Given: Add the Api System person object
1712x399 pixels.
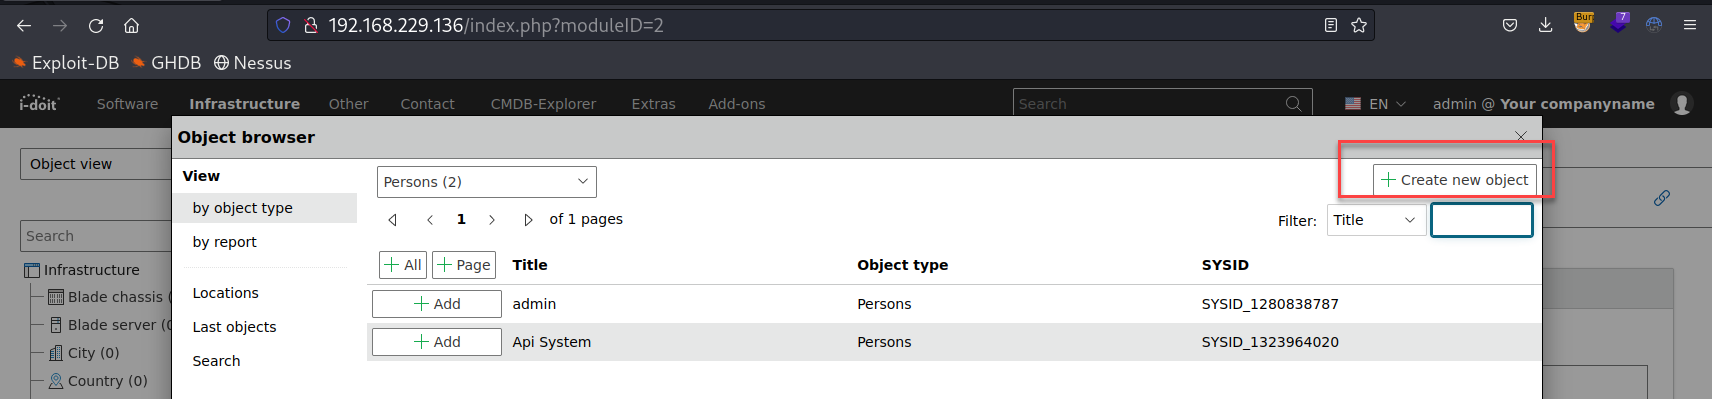Looking at the screenshot, I should [x=437, y=342].
